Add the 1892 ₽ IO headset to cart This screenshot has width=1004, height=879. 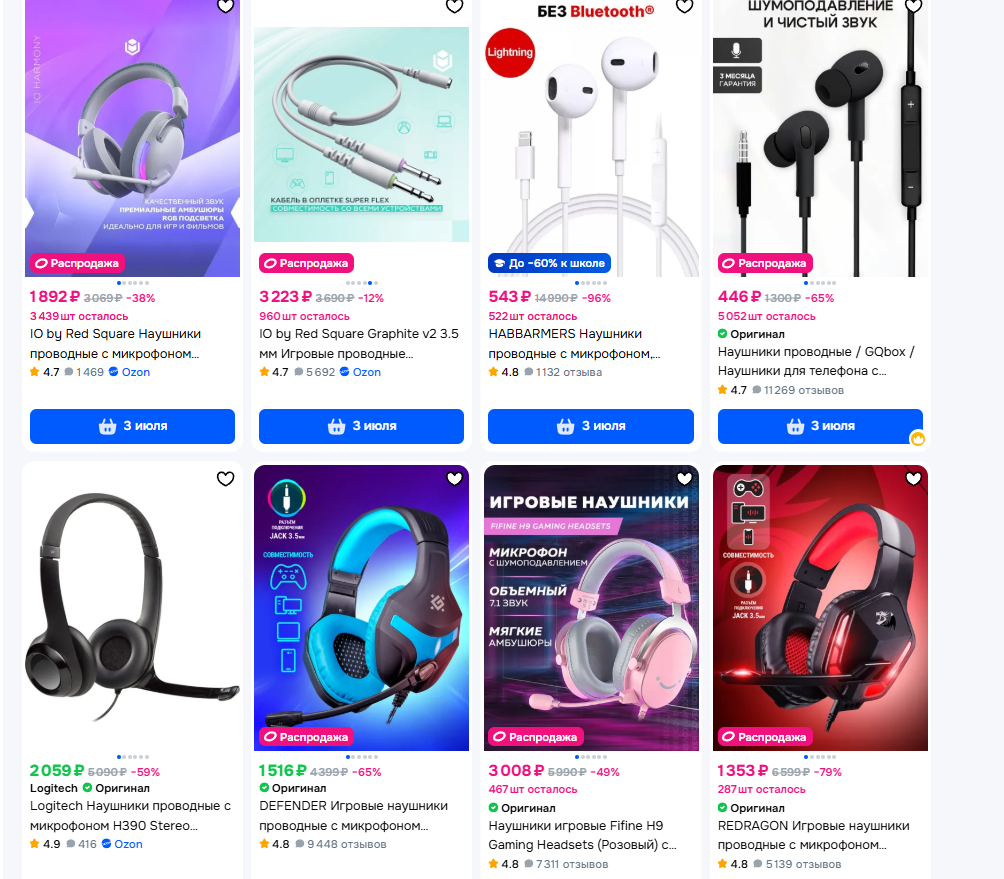click(133, 426)
